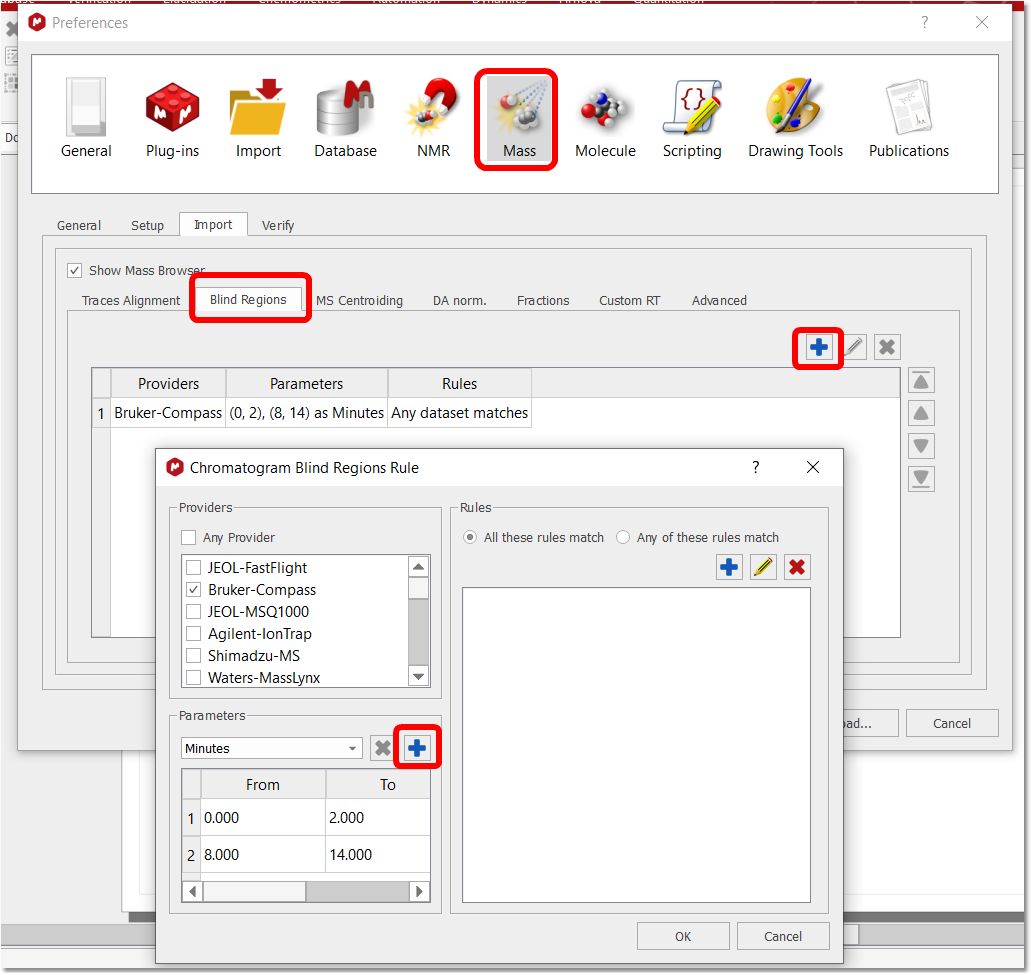The height and width of the screenshot is (975, 1031).
Task: Open the Blind Regions tab
Action: click(x=248, y=300)
